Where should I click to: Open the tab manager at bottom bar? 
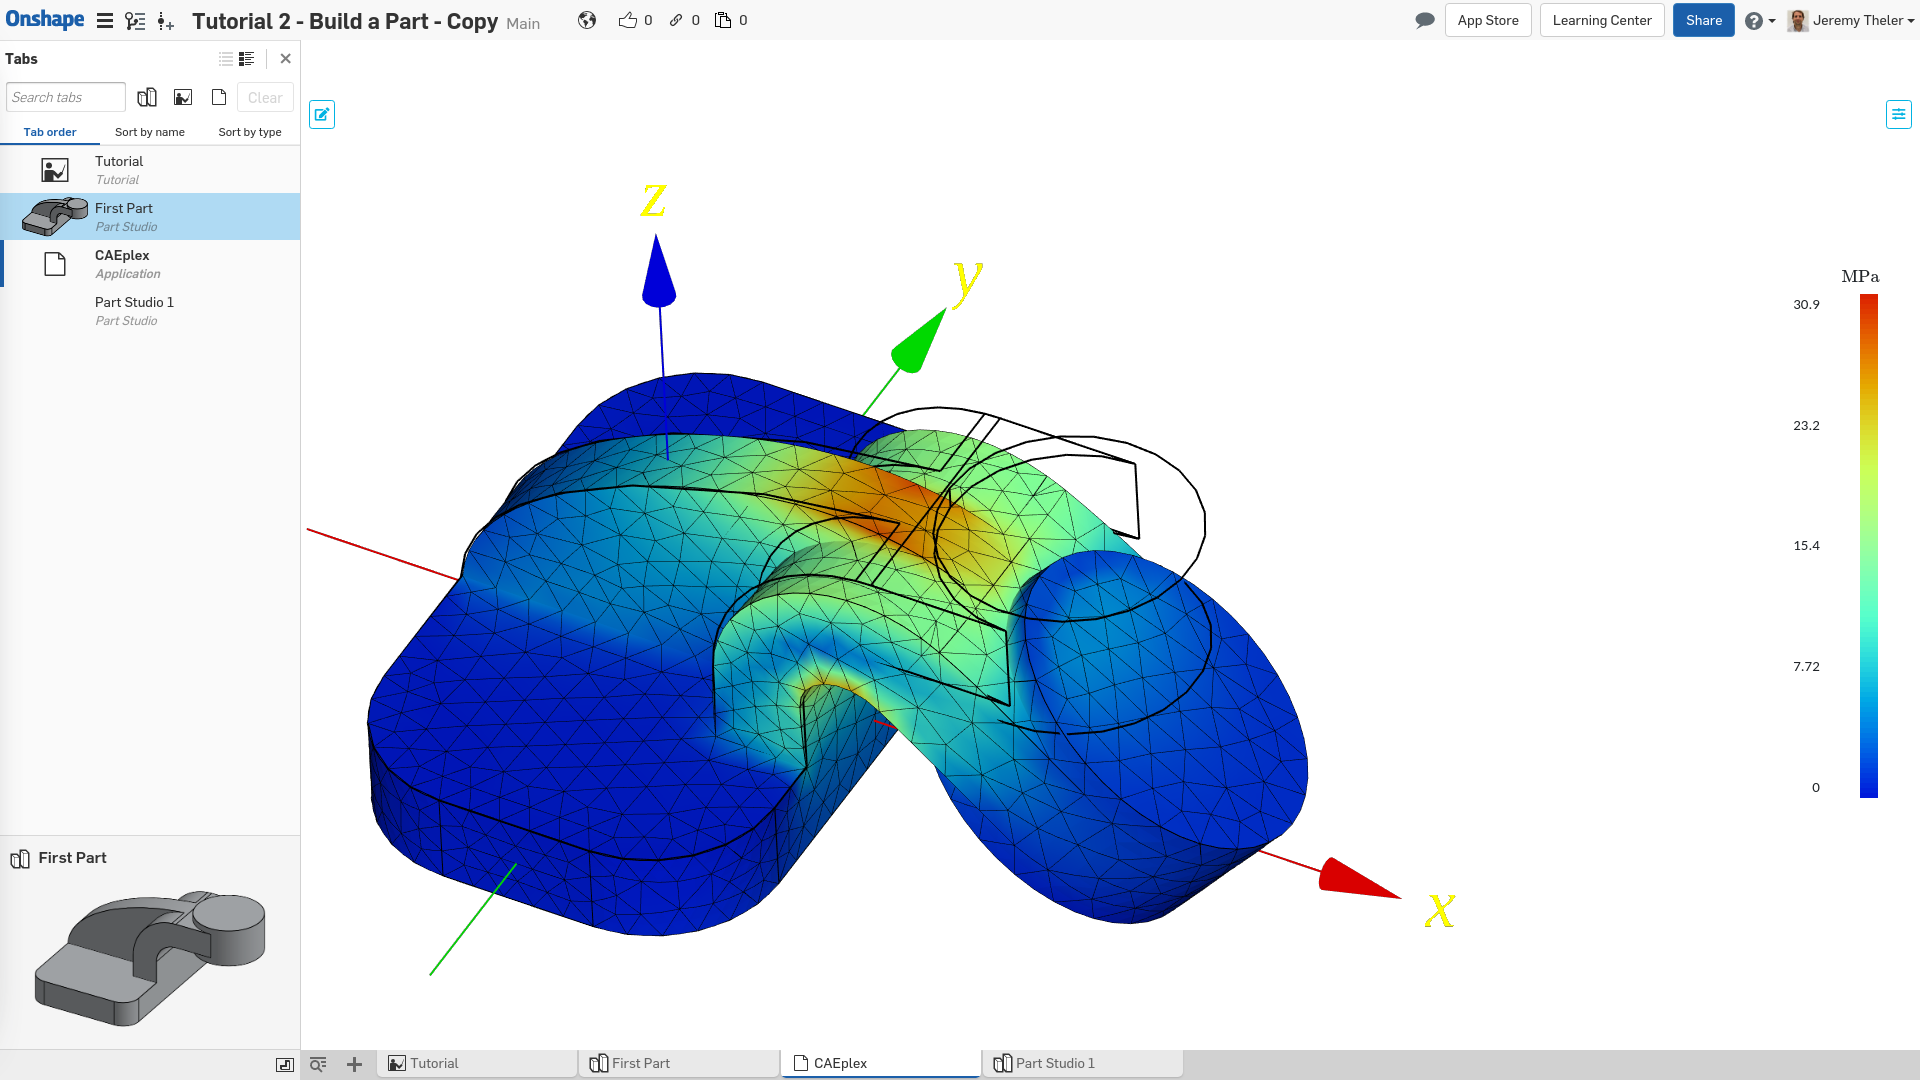click(x=318, y=1064)
